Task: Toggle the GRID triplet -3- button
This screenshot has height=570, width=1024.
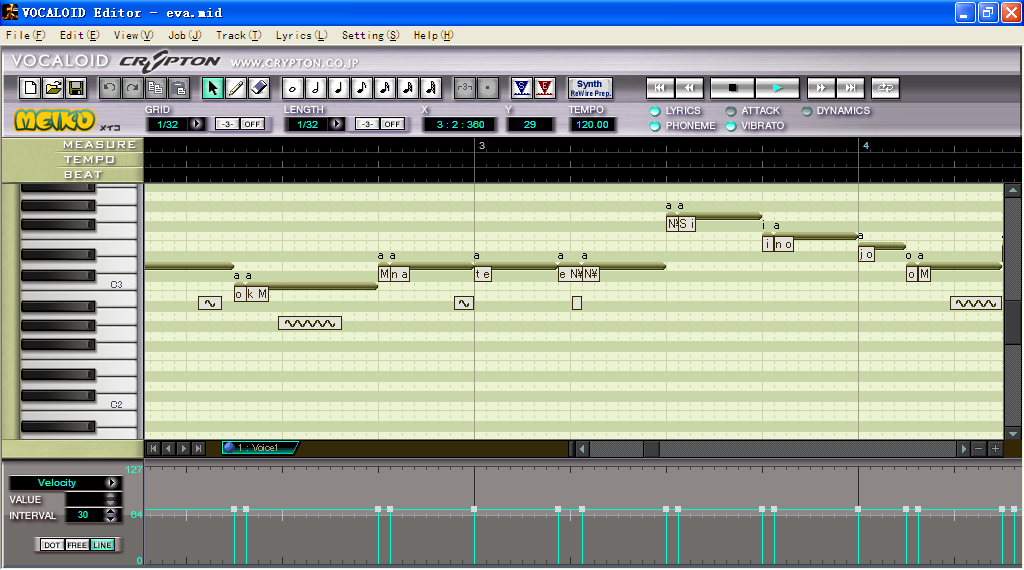Action: (x=227, y=124)
